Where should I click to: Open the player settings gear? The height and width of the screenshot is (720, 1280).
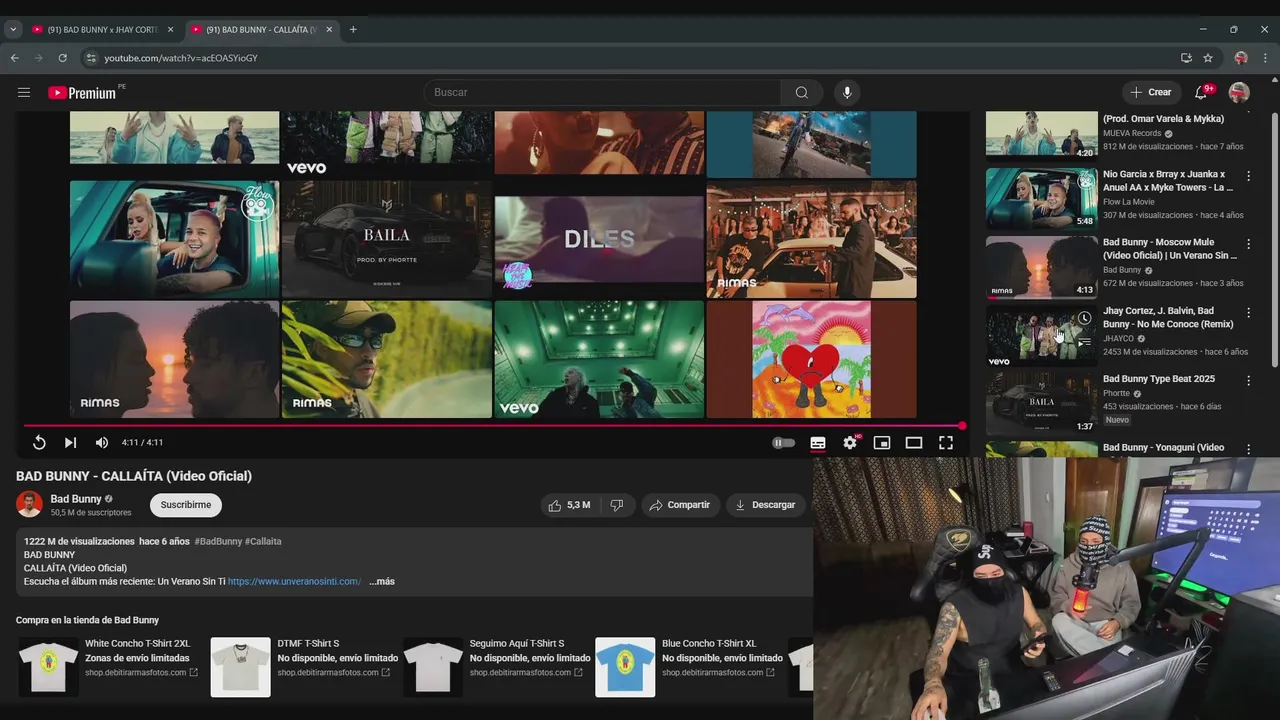[850, 442]
